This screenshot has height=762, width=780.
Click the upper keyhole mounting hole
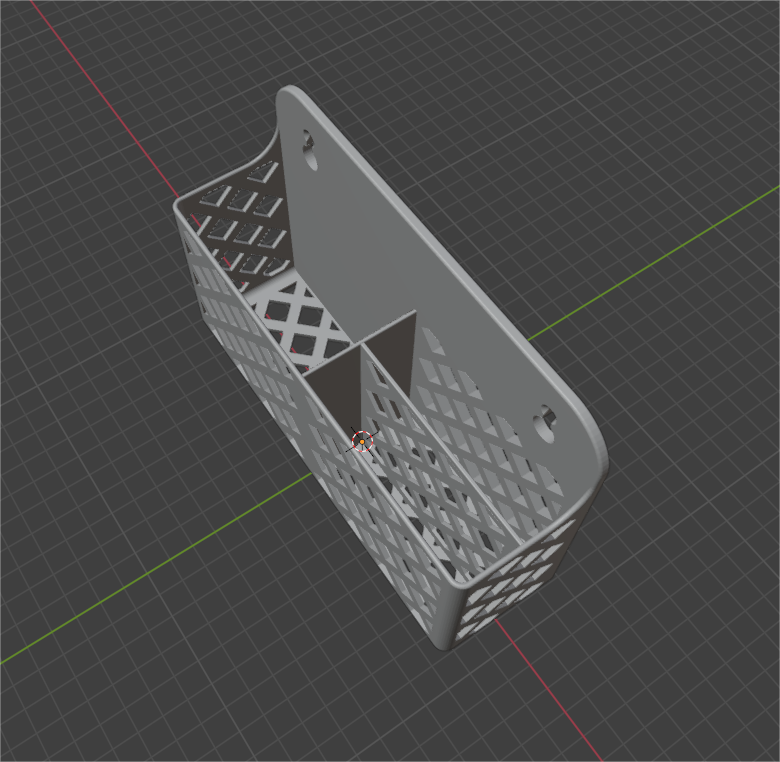310,150
